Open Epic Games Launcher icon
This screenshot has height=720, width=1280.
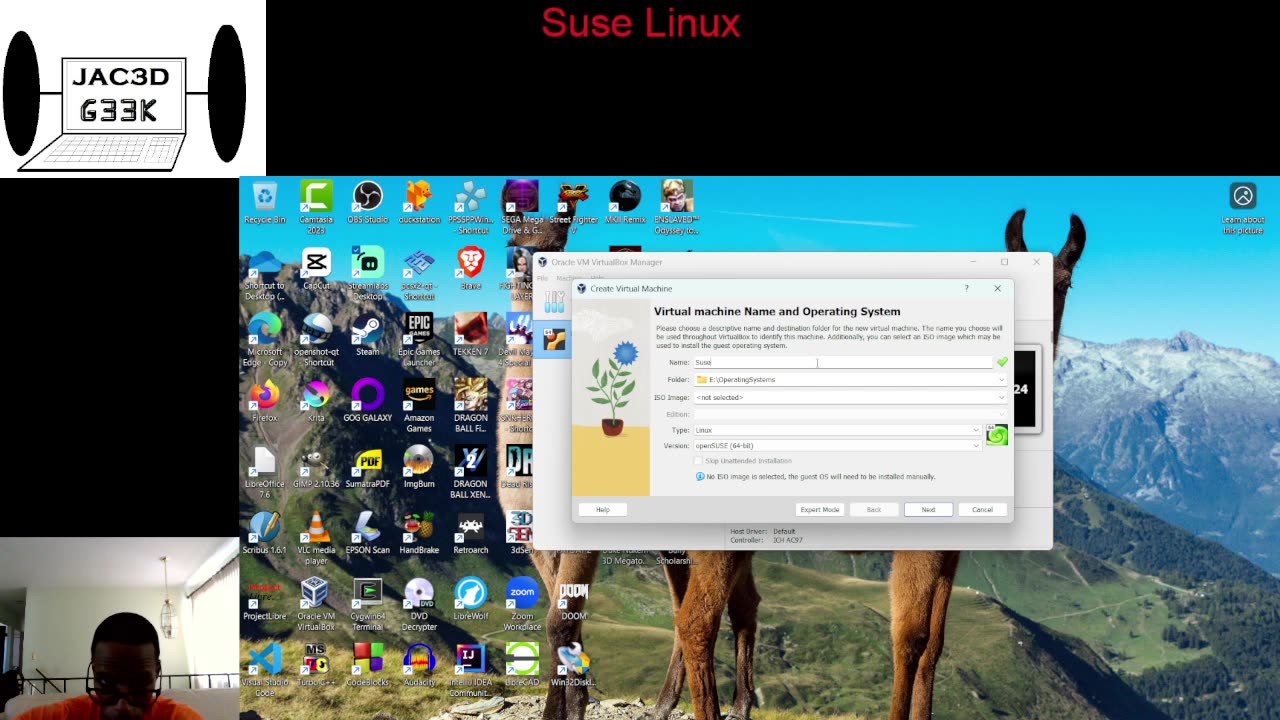tap(419, 340)
